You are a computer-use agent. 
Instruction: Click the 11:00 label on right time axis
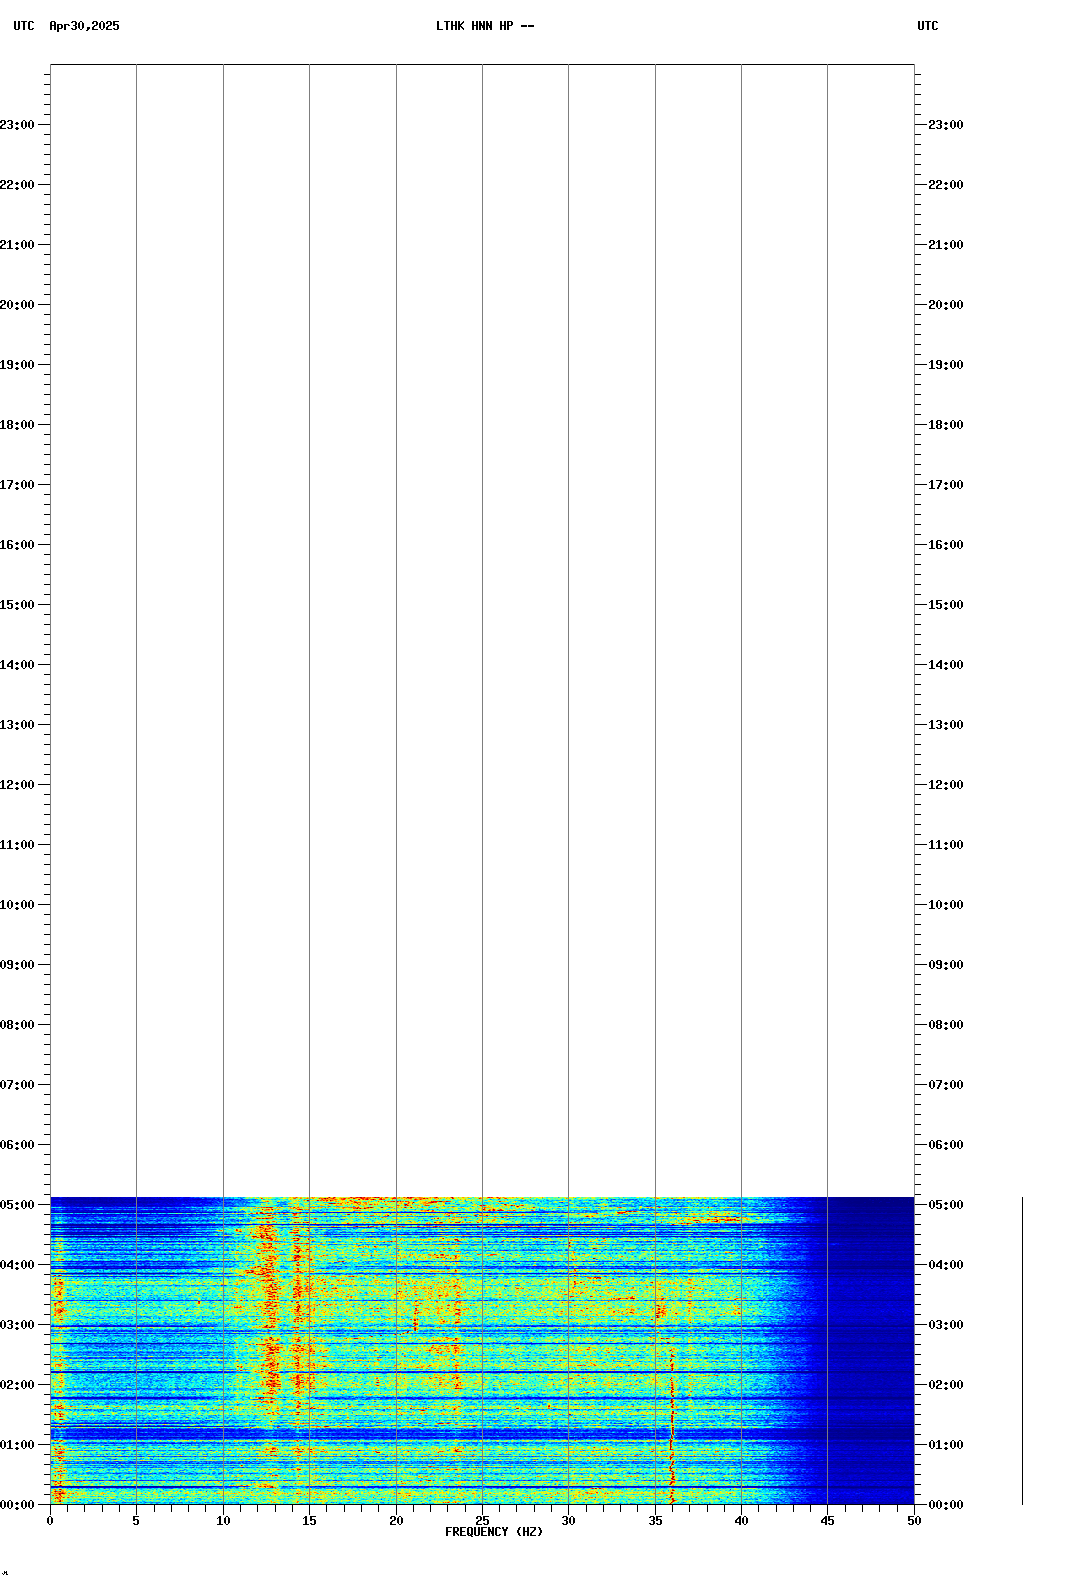tap(946, 845)
